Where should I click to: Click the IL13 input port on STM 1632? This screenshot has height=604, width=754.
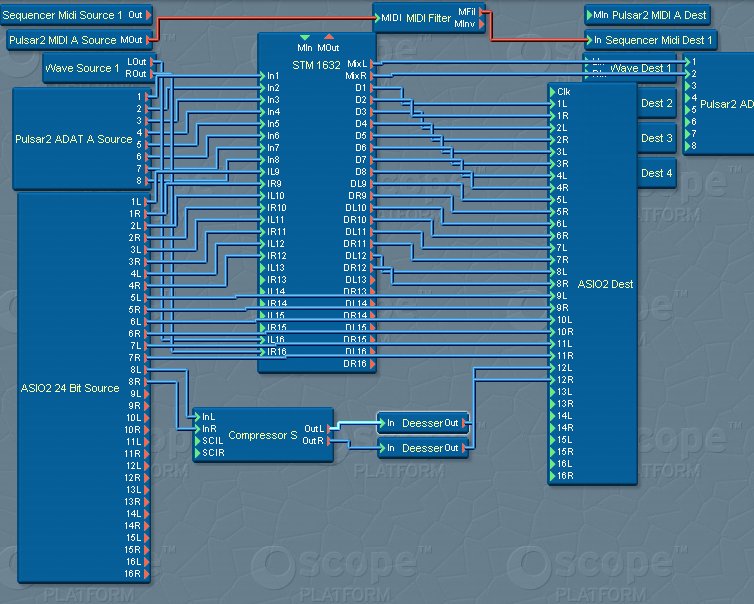(263, 268)
